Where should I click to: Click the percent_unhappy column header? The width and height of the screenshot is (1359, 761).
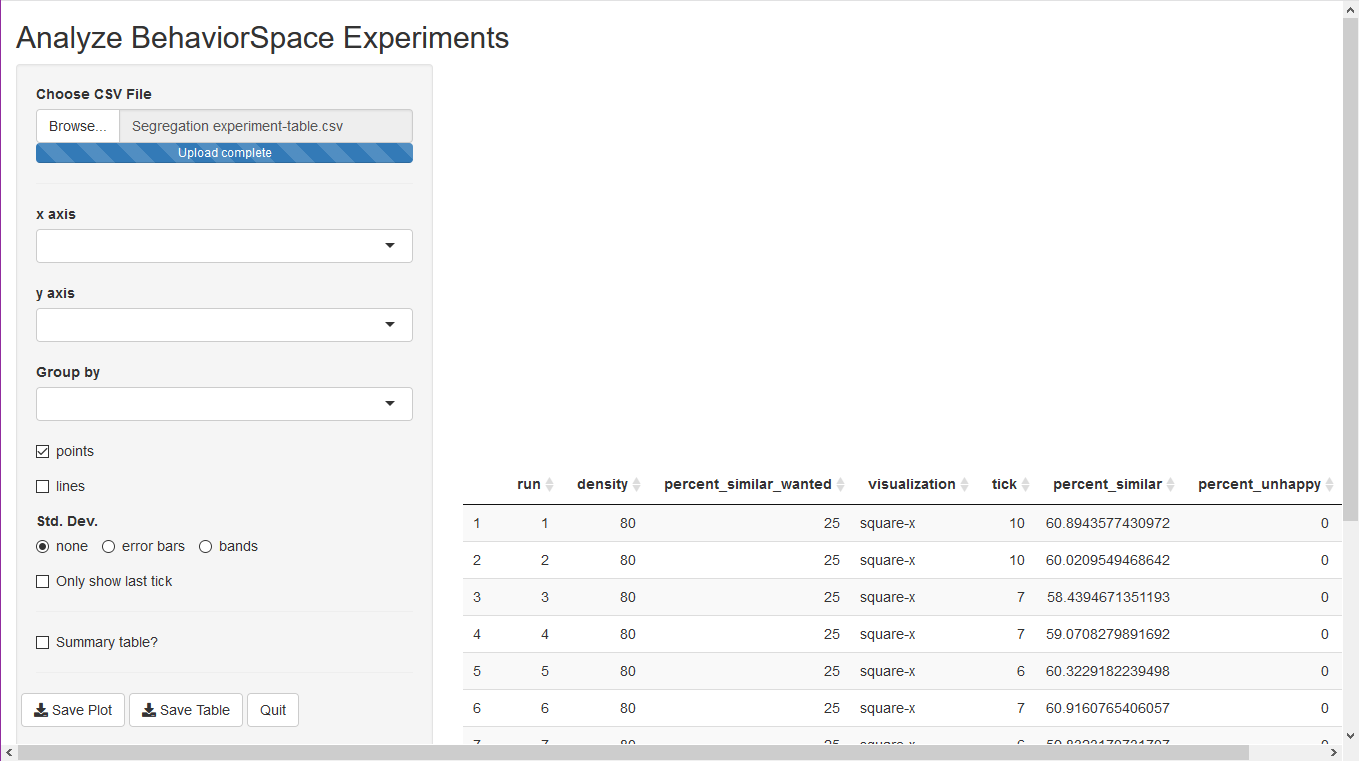pyautogui.click(x=1260, y=485)
